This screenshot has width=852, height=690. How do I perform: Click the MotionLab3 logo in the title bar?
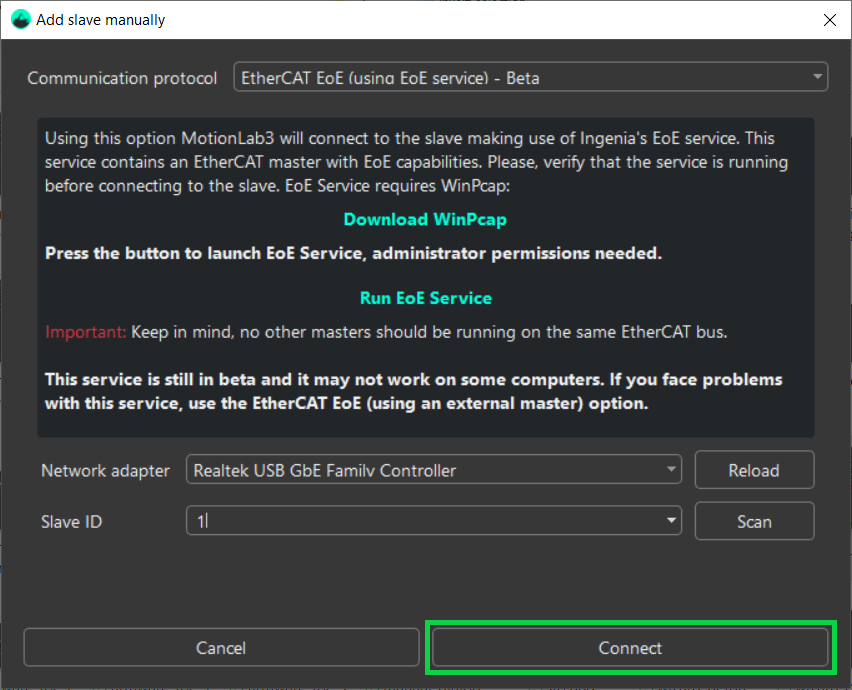(x=20, y=19)
